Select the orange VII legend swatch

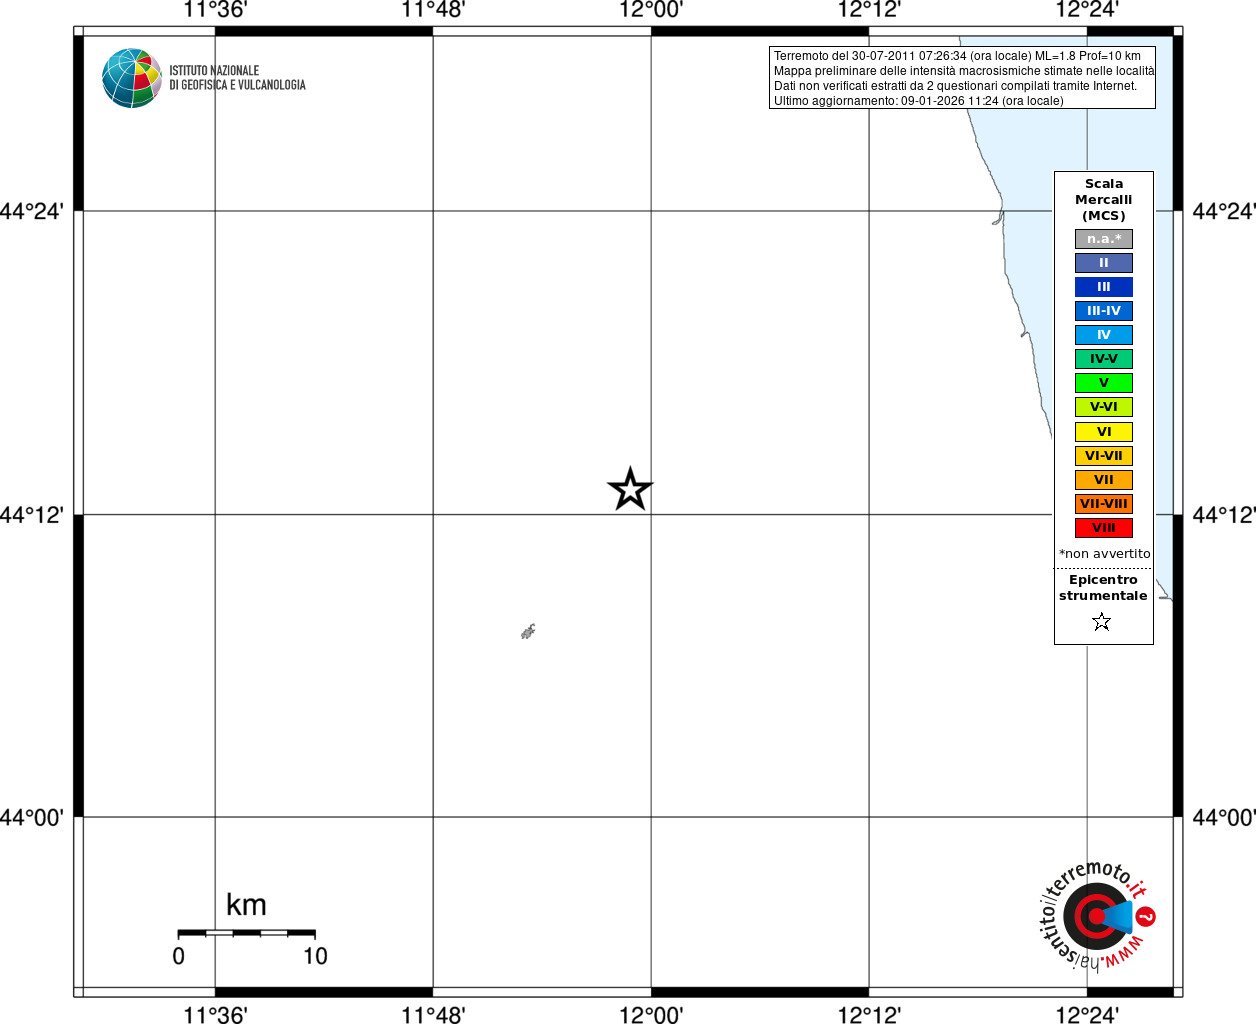coord(1104,480)
